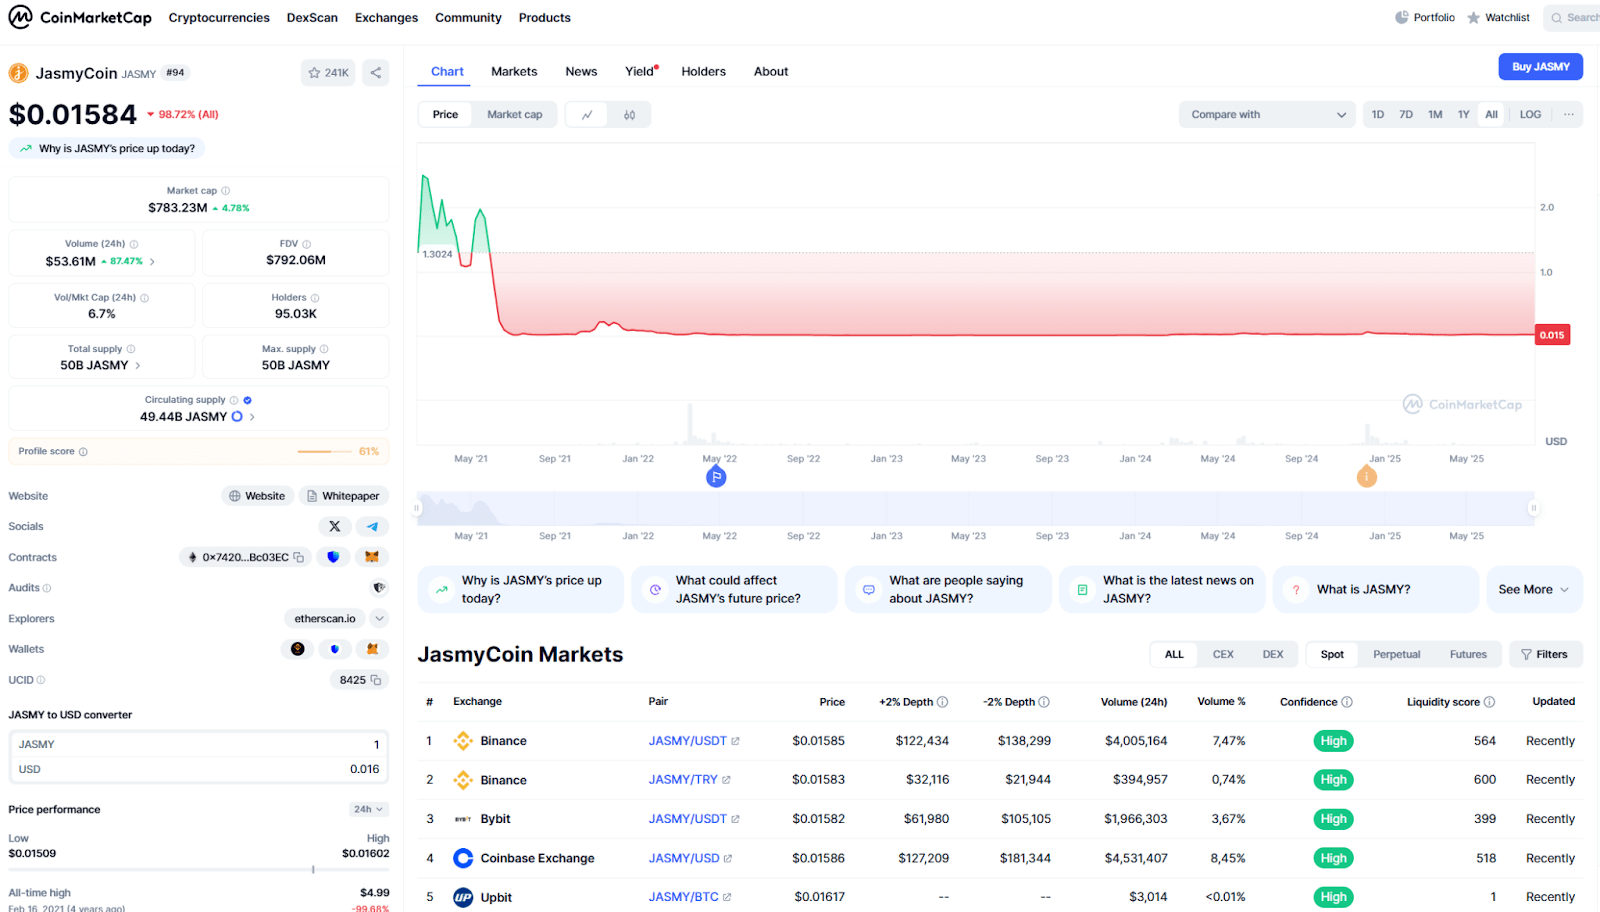Select the Price chart toggle
The width and height of the screenshot is (1600, 912).
pyautogui.click(x=445, y=115)
